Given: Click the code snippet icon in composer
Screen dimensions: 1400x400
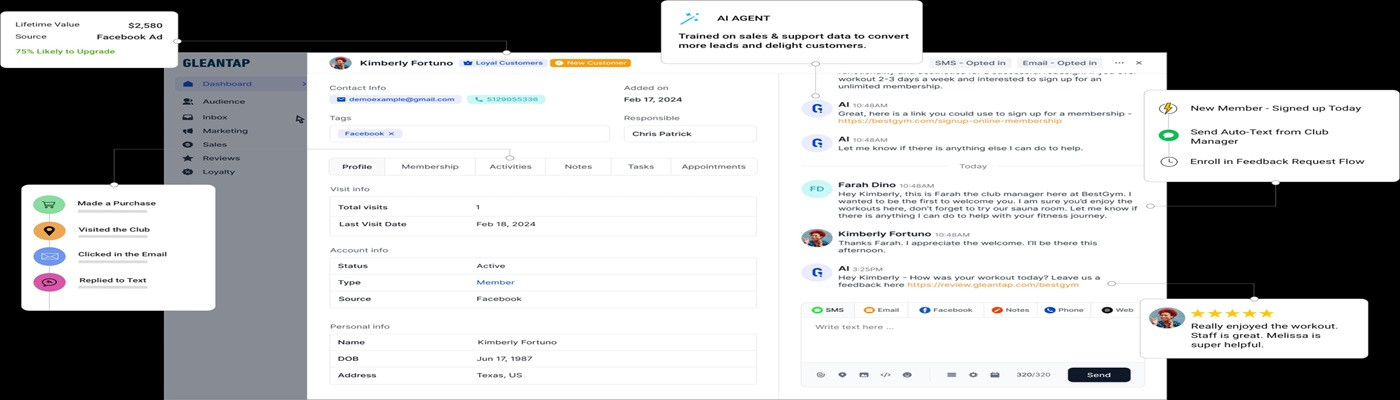Looking at the screenshot, I should coord(885,375).
